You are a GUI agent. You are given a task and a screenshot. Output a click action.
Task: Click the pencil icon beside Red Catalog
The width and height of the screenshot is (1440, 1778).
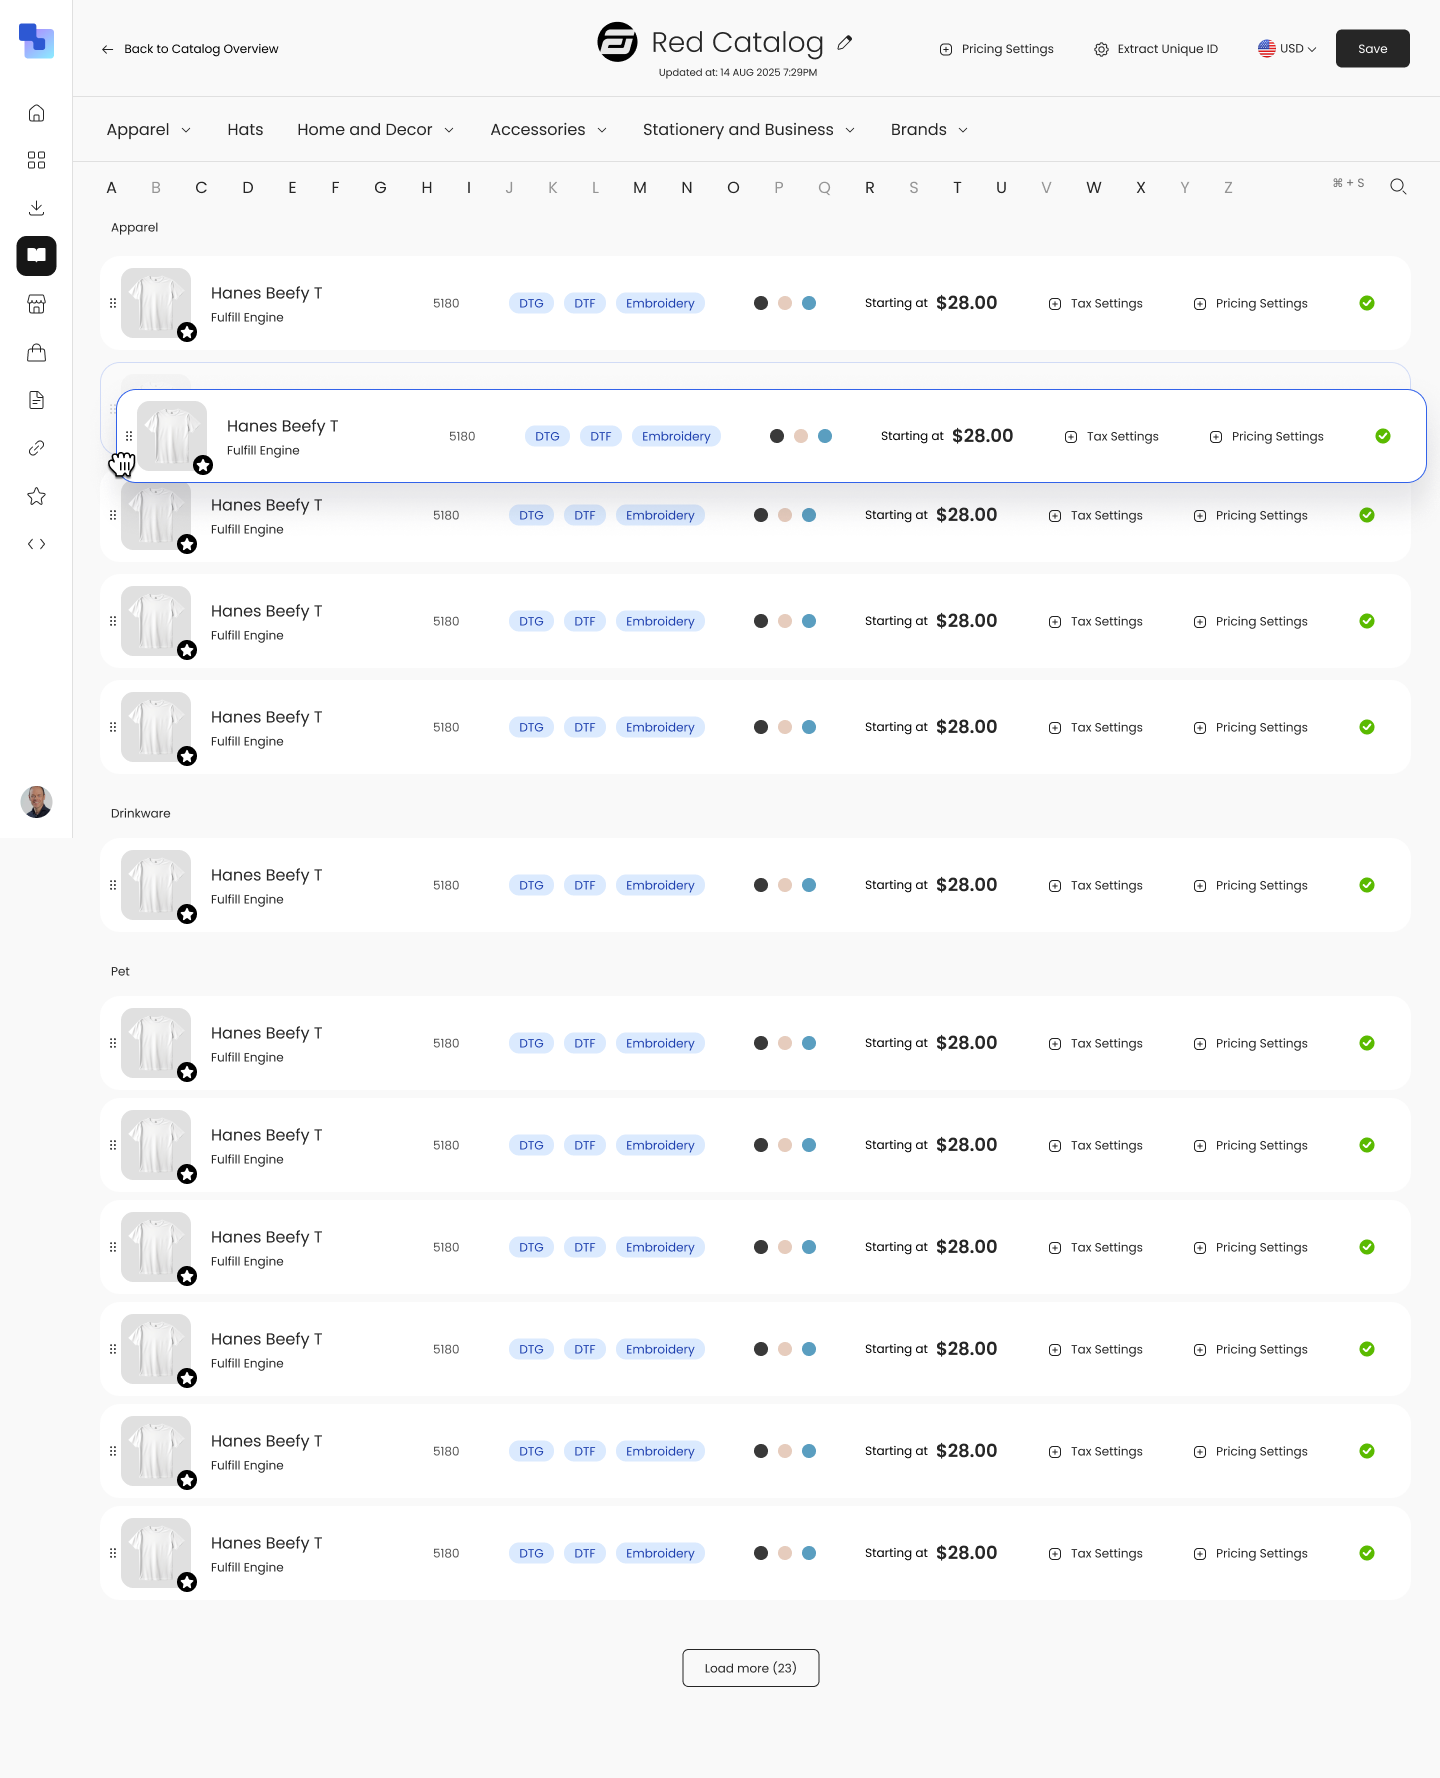click(x=845, y=43)
